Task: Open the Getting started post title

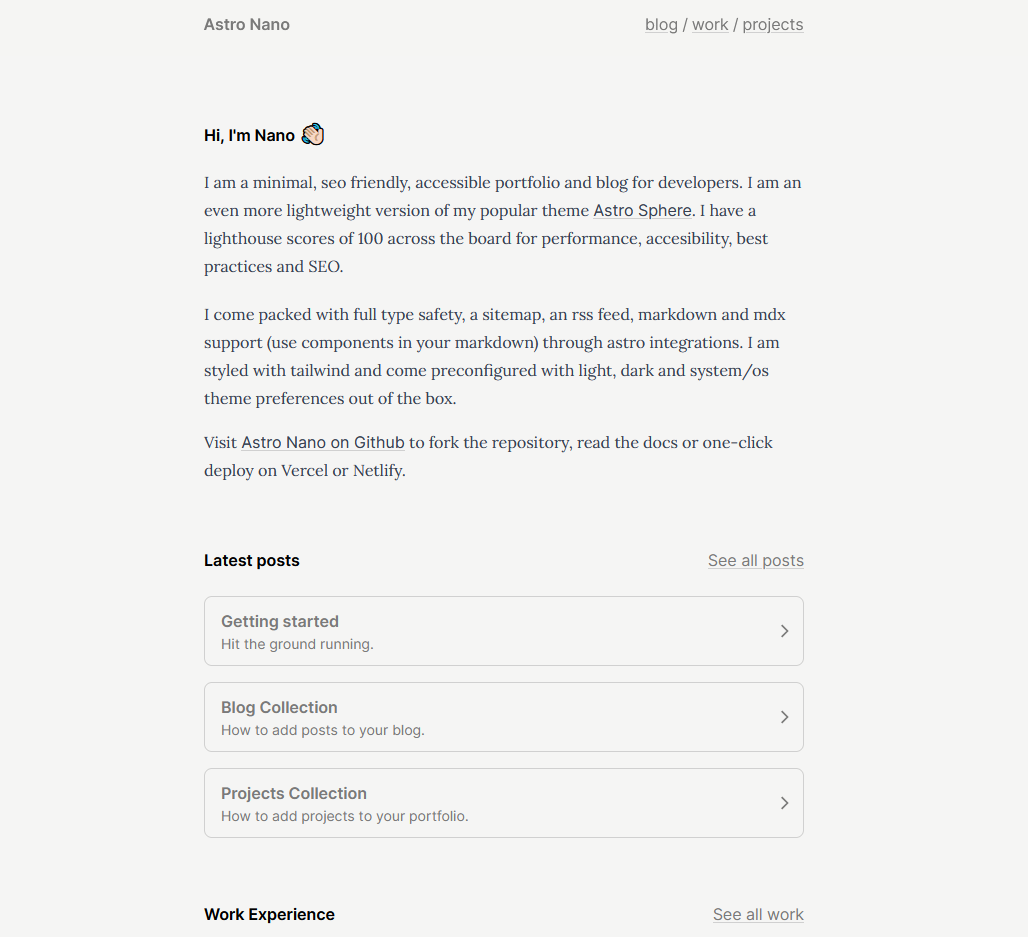Action: click(280, 621)
